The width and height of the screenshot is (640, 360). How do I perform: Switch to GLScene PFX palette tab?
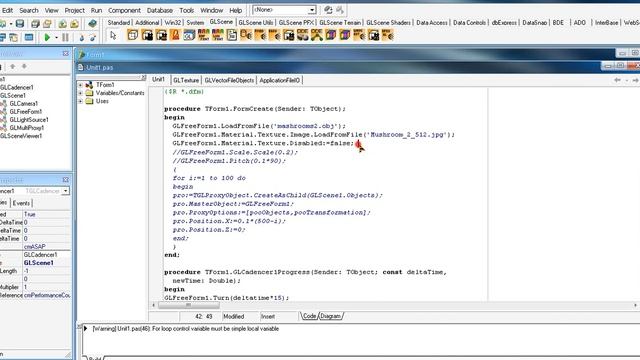tap(296, 22)
